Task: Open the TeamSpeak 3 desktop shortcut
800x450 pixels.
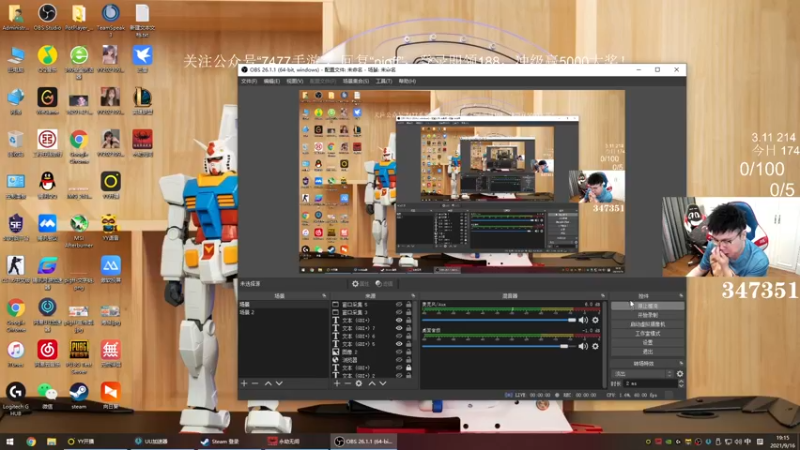Action: [111, 19]
